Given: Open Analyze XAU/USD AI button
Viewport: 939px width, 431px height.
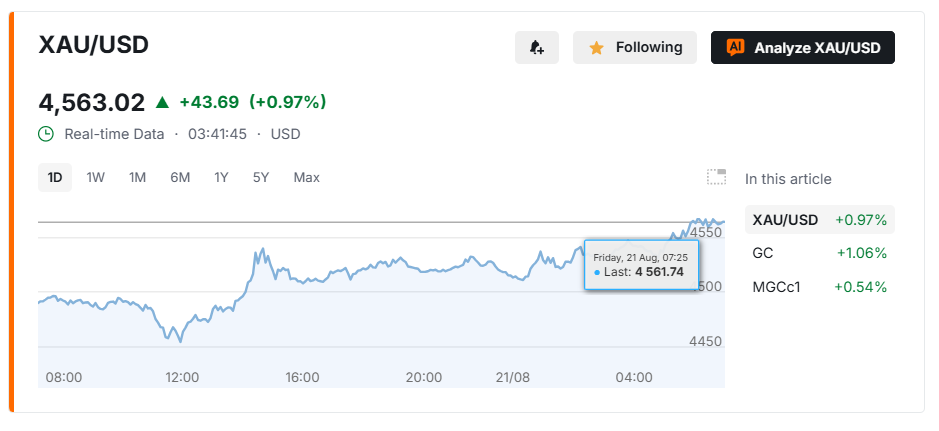Looking at the screenshot, I should pos(802,47).
